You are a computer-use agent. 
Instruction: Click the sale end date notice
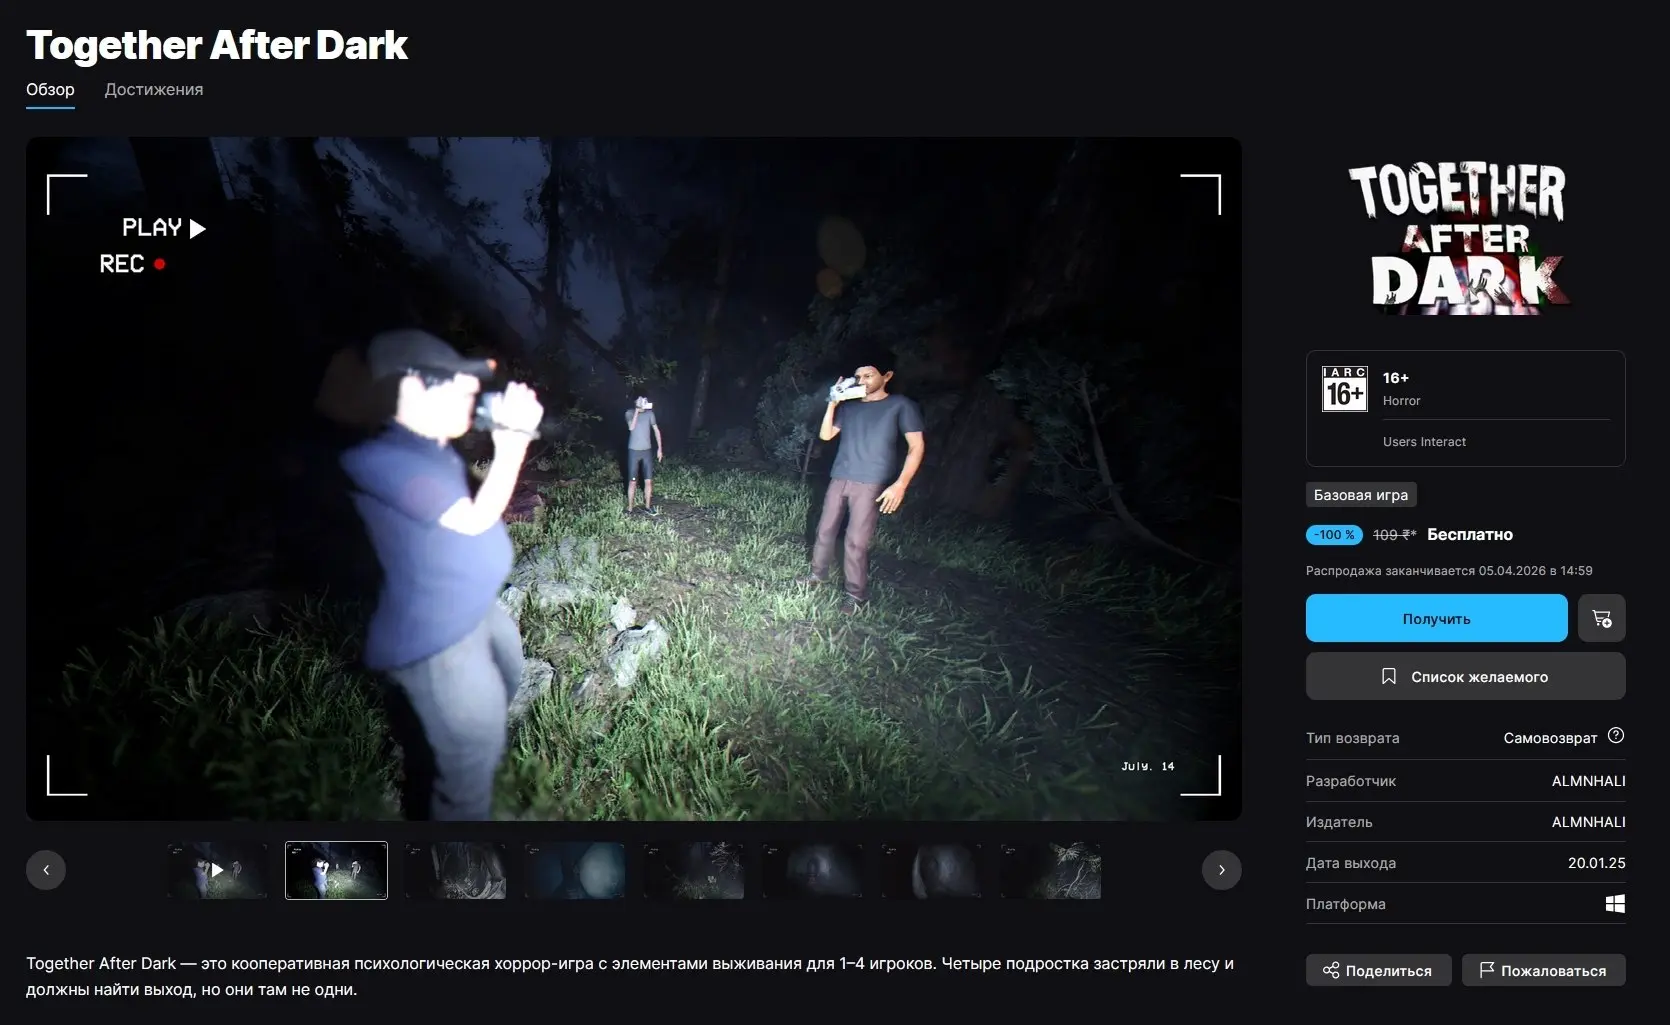tap(1449, 571)
